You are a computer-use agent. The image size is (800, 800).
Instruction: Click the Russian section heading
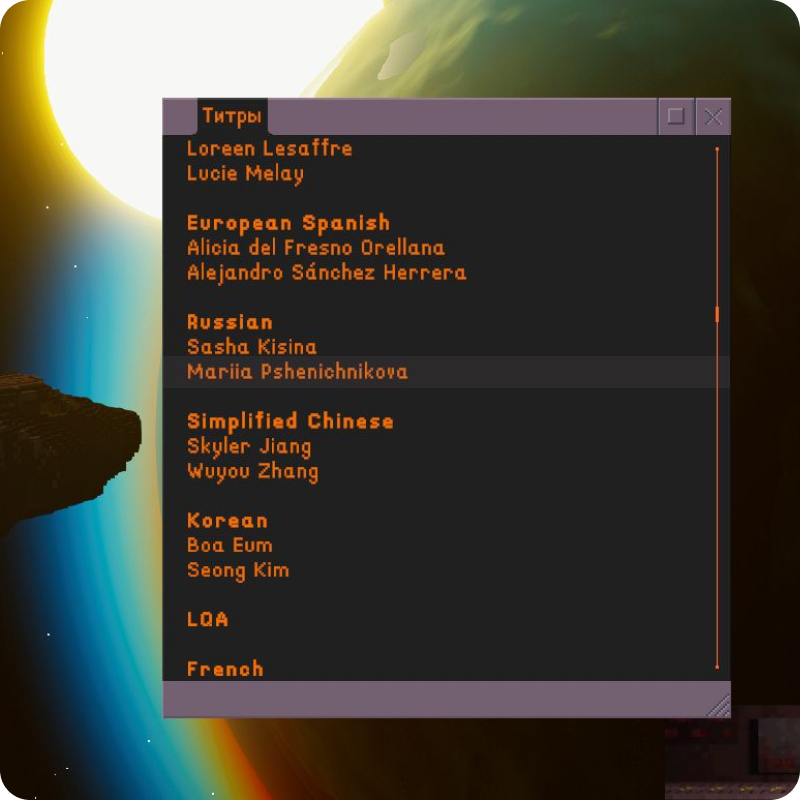coord(230,322)
